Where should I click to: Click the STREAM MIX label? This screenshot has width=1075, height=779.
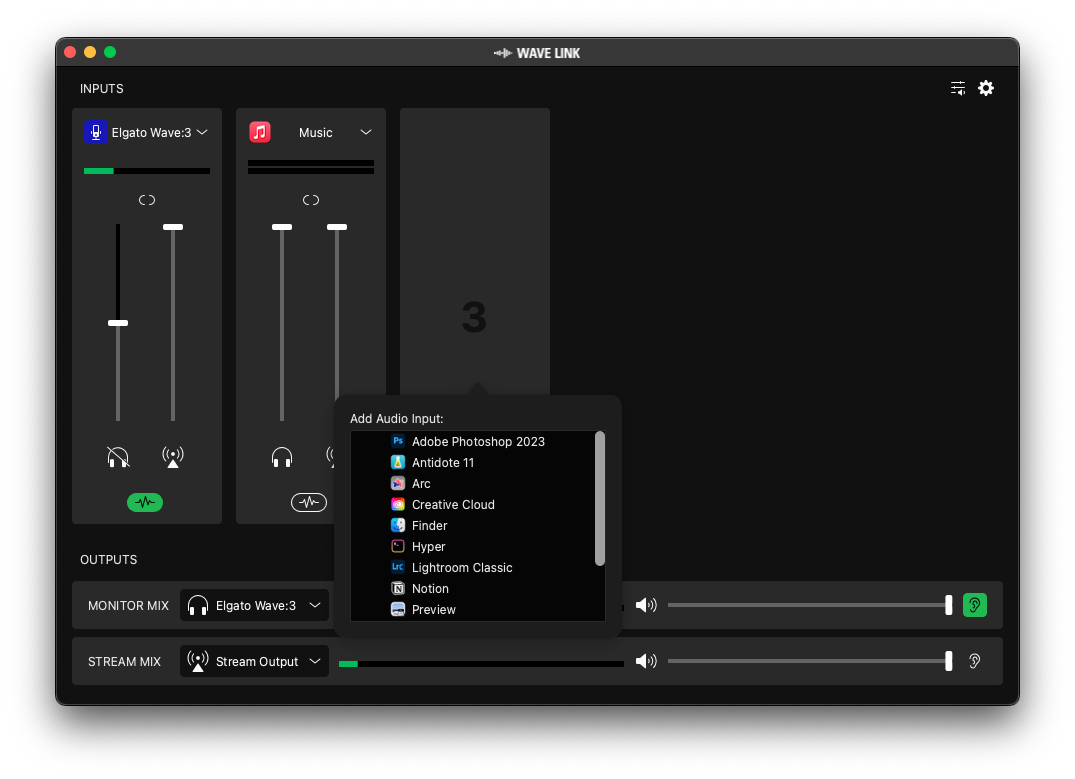coord(124,662)
